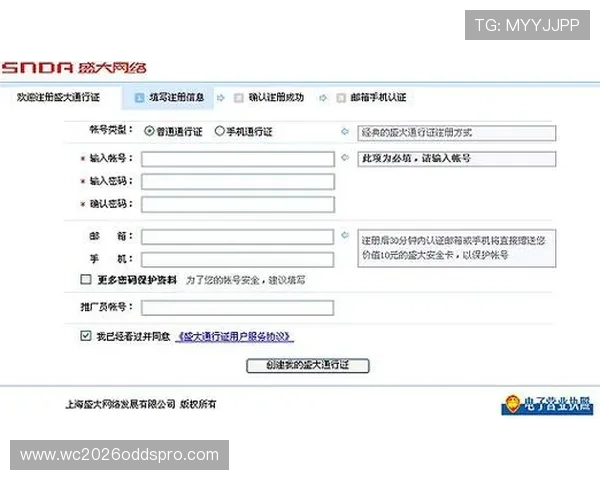The image size is (600, 480).
Task: Focus the 输入帐号 input field
Action: [238, 159]
